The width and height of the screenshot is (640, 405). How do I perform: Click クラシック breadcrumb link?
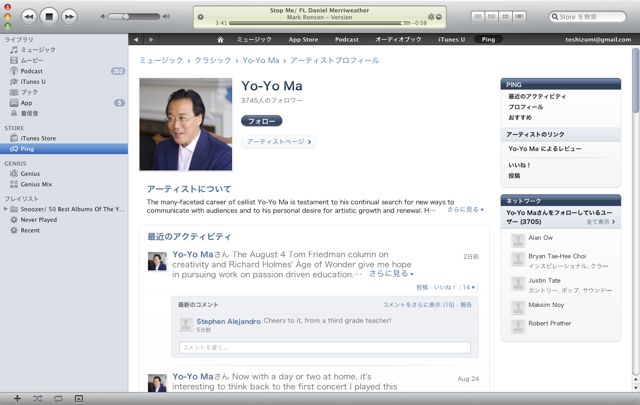[213, 60]
